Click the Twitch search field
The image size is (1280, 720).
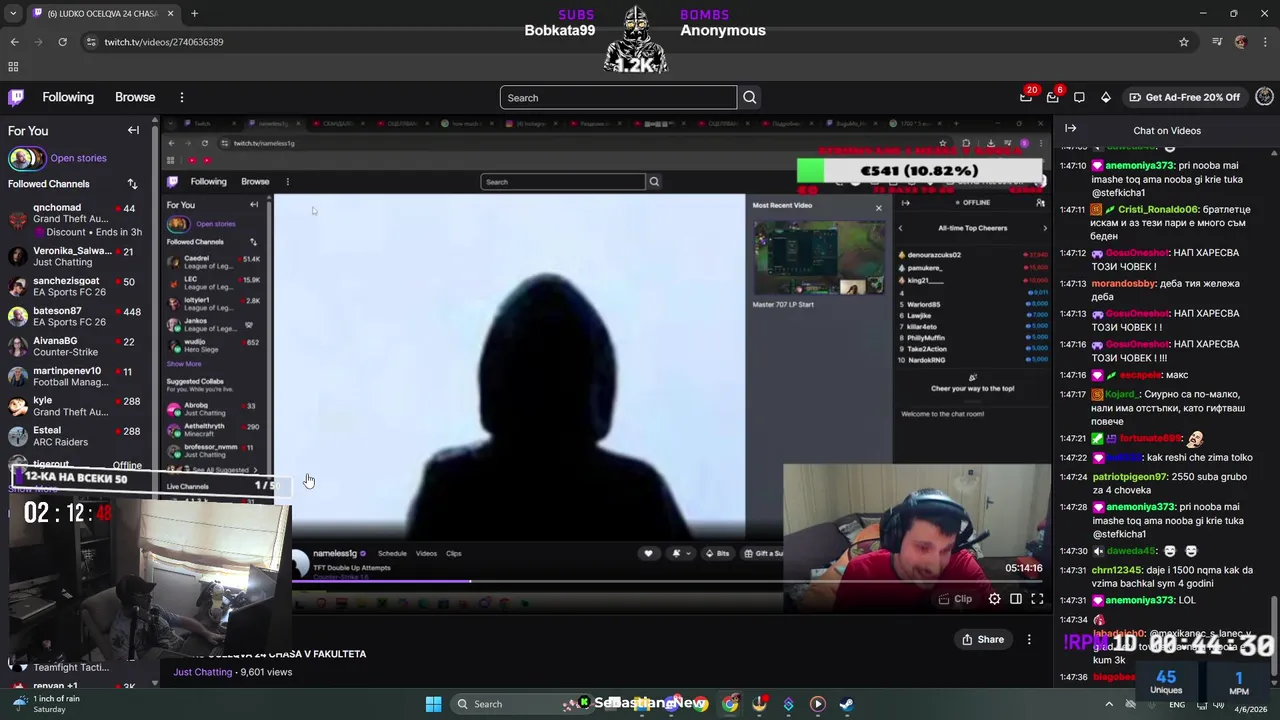pos(618,98)
